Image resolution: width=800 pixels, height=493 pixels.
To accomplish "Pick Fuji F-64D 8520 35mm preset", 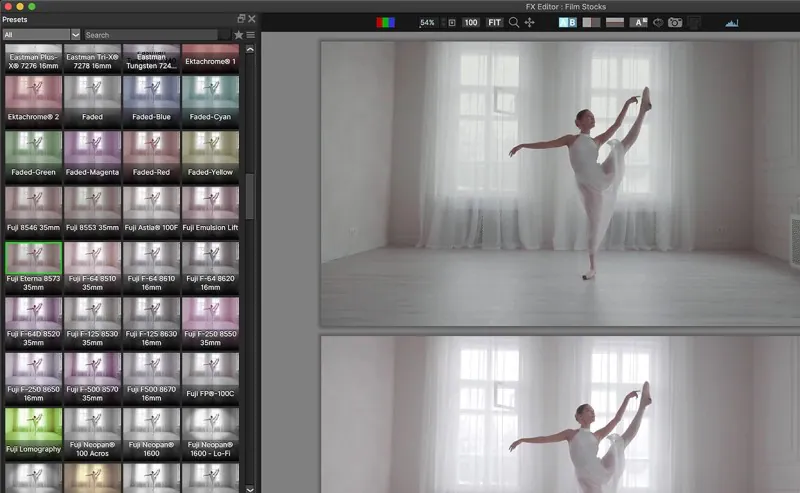I will pyautogui.click(x=33, y=323).
